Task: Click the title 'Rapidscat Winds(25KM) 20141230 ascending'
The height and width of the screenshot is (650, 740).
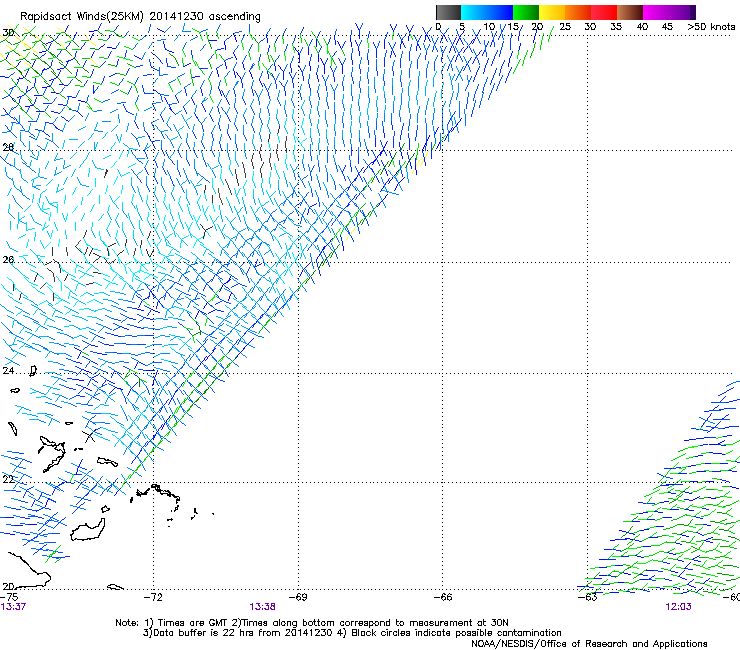Action: [x=140, y=16]
